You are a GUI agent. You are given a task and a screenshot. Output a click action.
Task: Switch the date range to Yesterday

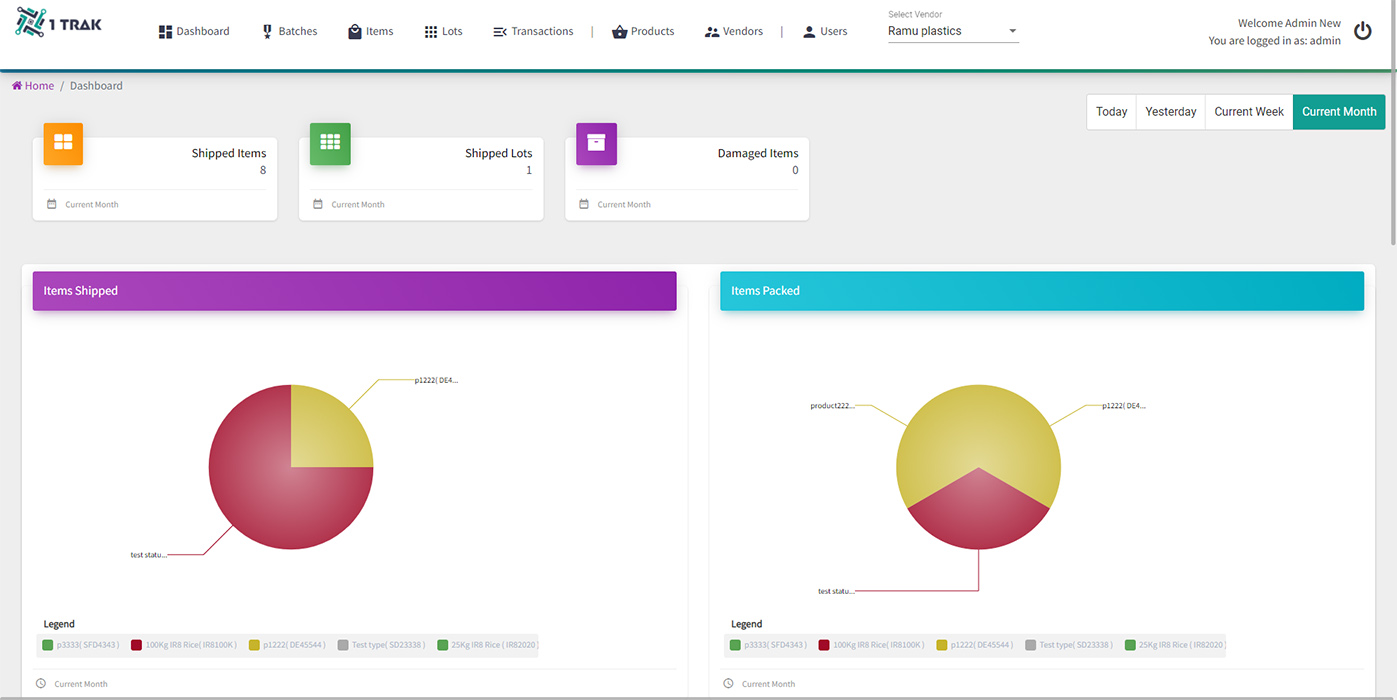click(1170, 112)
